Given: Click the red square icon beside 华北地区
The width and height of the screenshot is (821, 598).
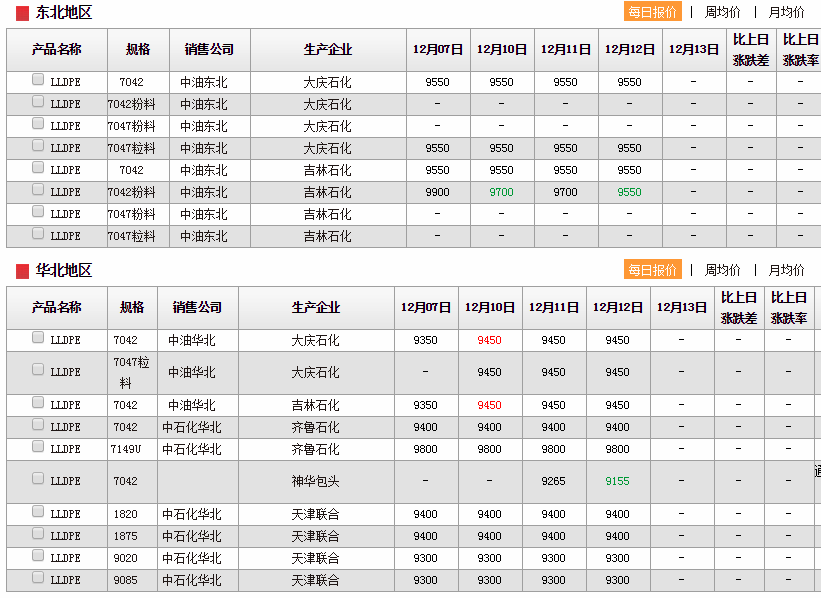Looking at the screenshot, I should pyautogui.click(x=22, y=271).
